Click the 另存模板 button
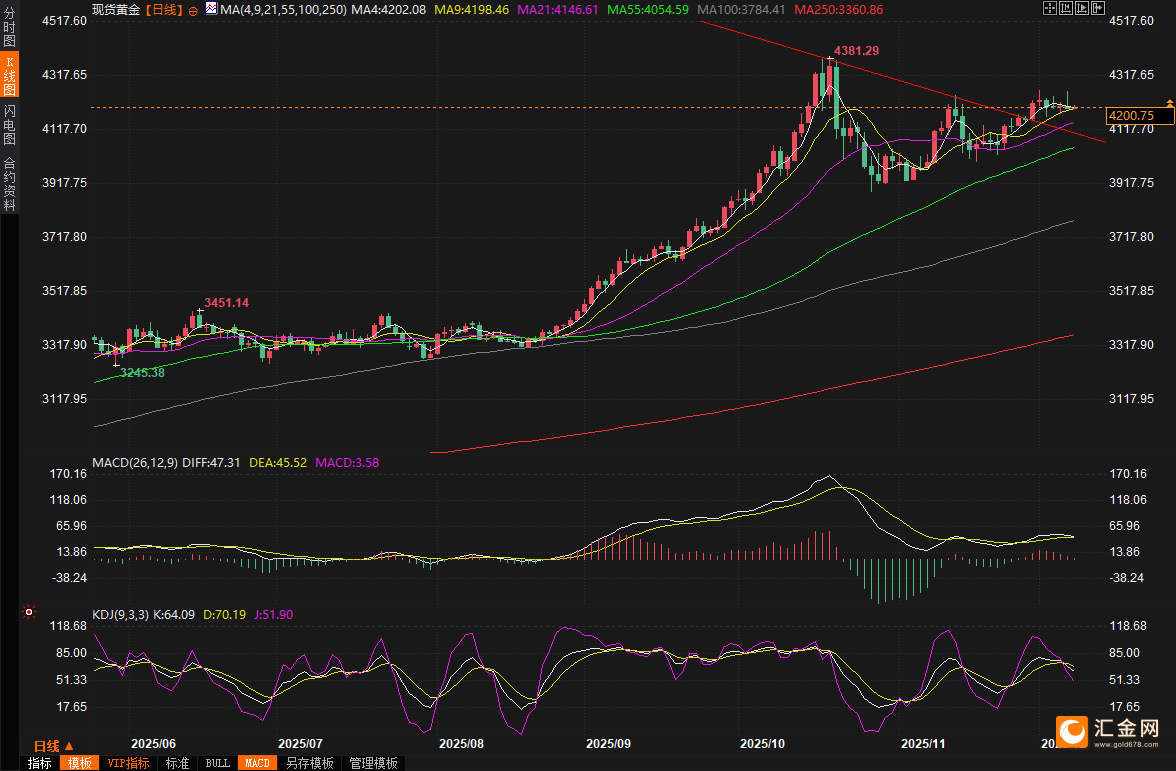 click(x=309, y=763)
